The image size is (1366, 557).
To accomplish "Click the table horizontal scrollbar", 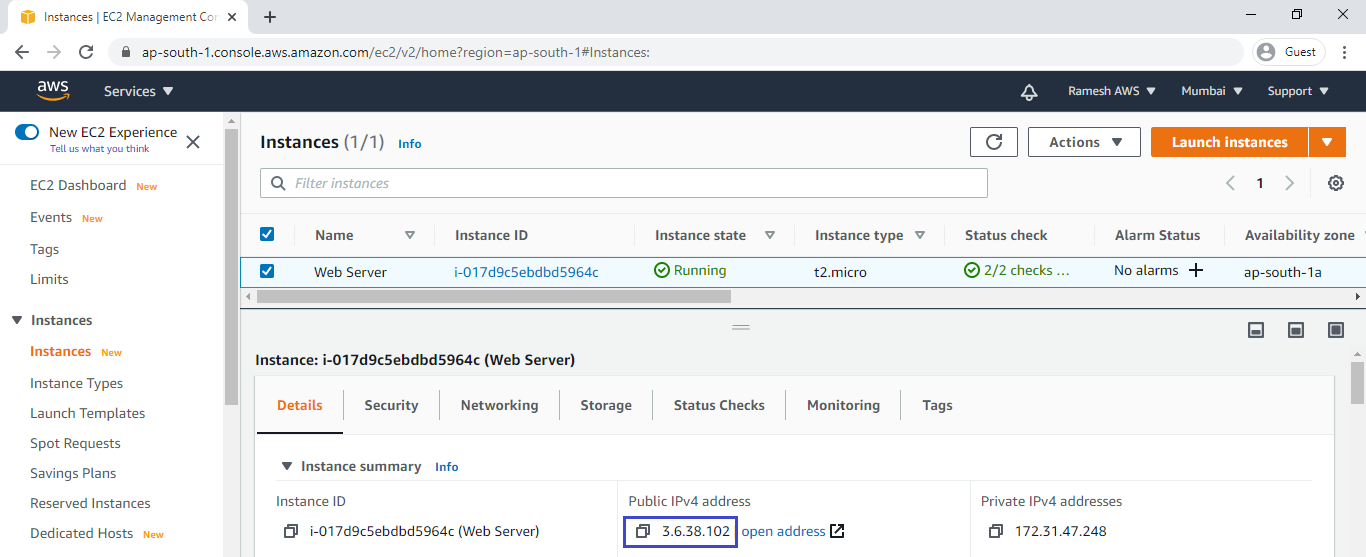I will click(494, 296).
